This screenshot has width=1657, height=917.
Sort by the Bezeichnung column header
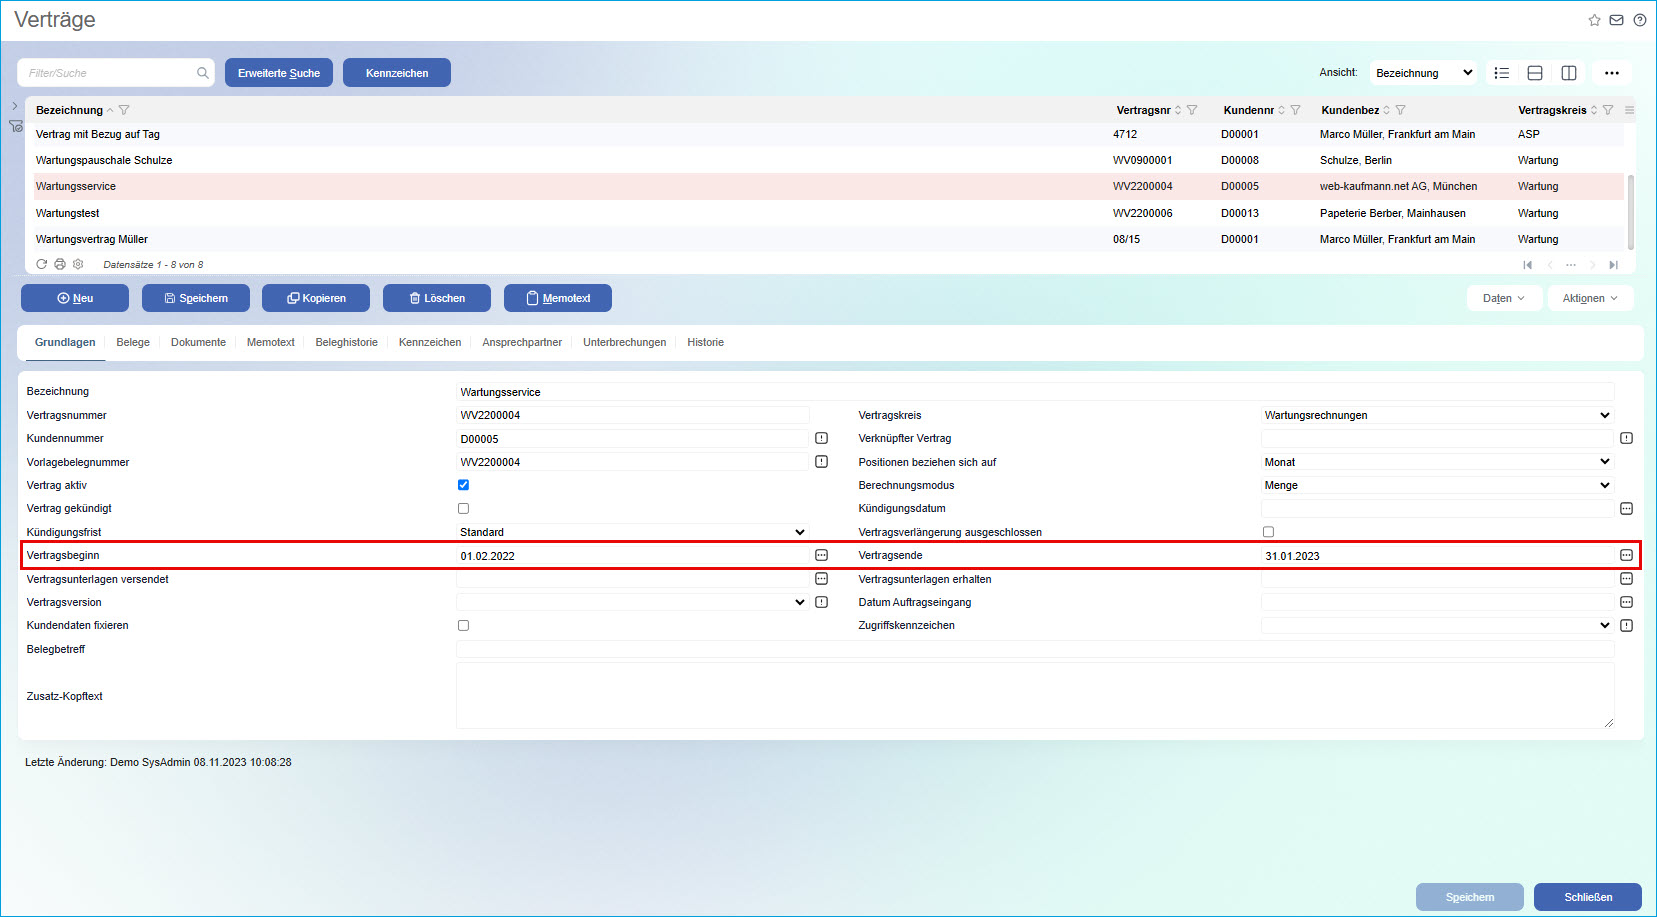(69, 110)
